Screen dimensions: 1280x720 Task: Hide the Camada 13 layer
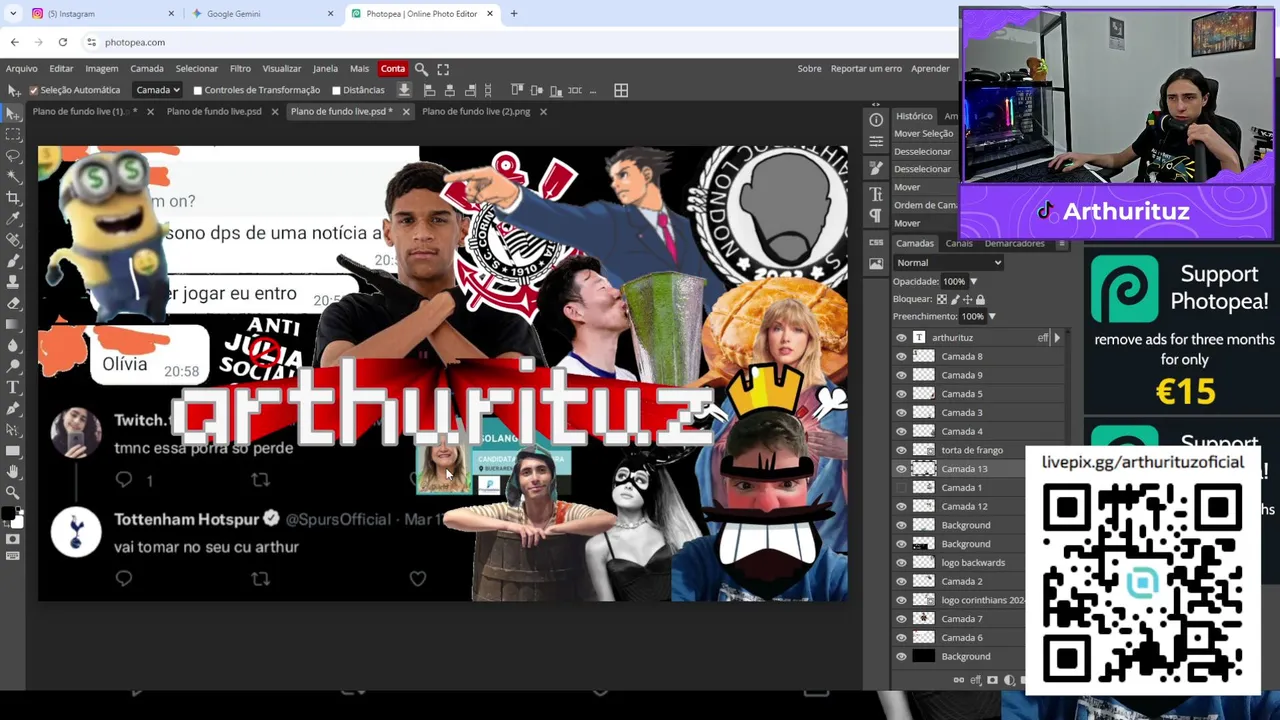click(901, 469)
